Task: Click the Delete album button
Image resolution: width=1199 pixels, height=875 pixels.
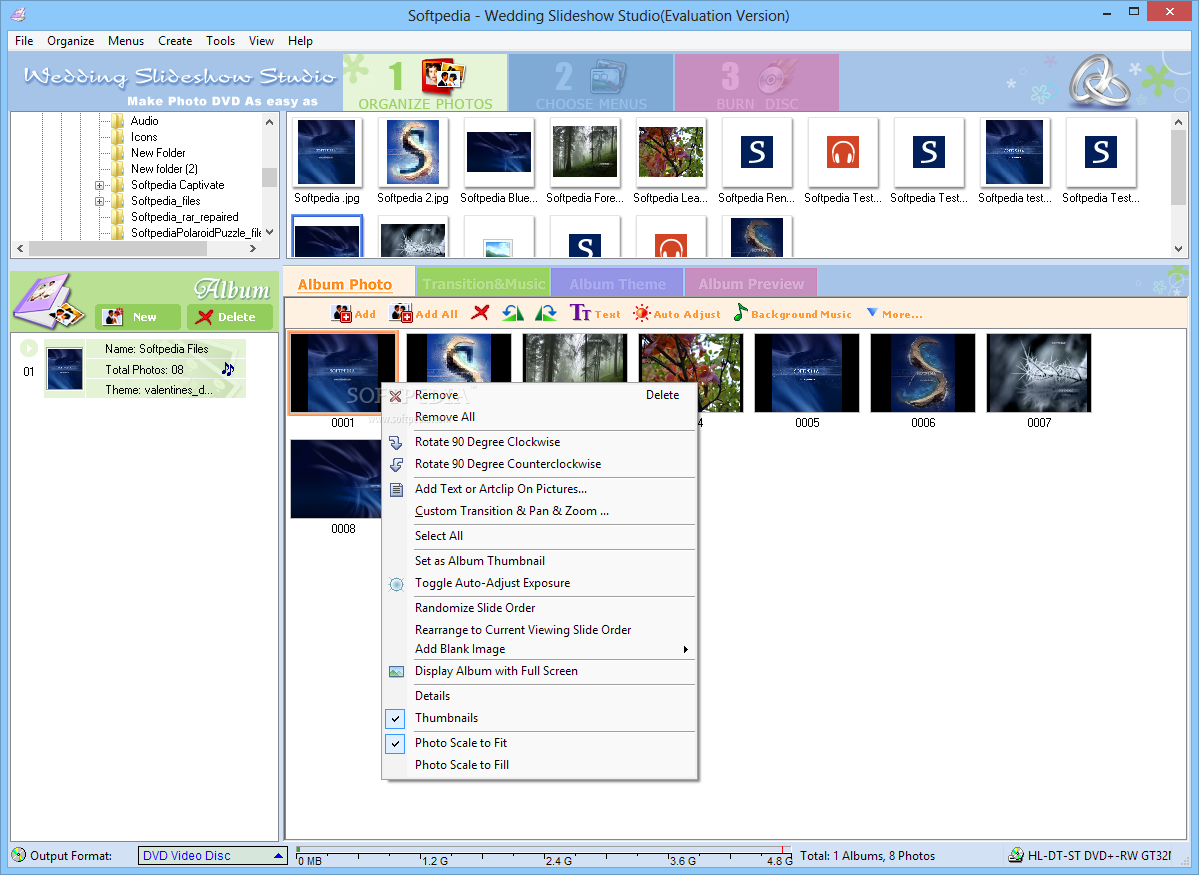Action: pos(229,317)
